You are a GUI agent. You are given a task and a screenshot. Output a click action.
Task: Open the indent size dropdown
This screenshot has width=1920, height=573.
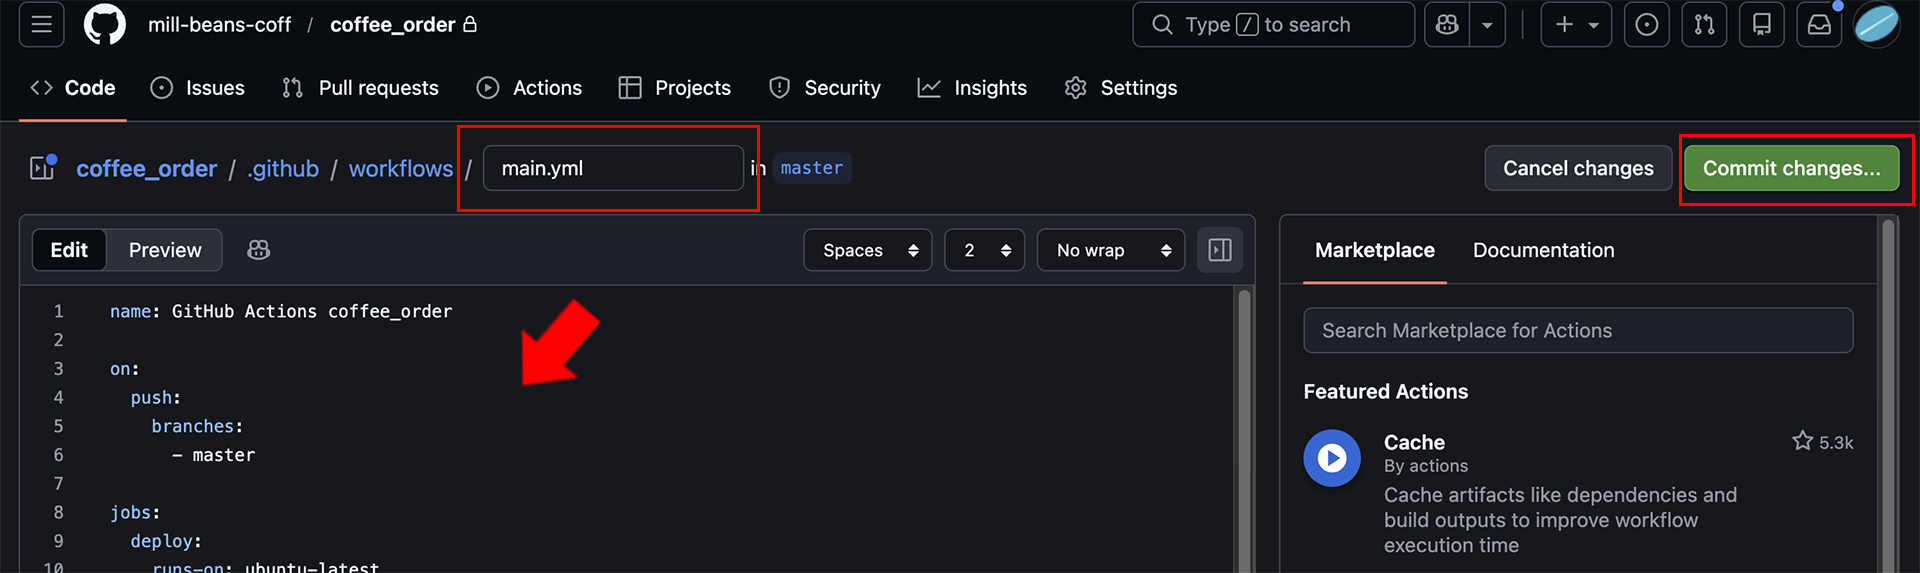(985, 250)
